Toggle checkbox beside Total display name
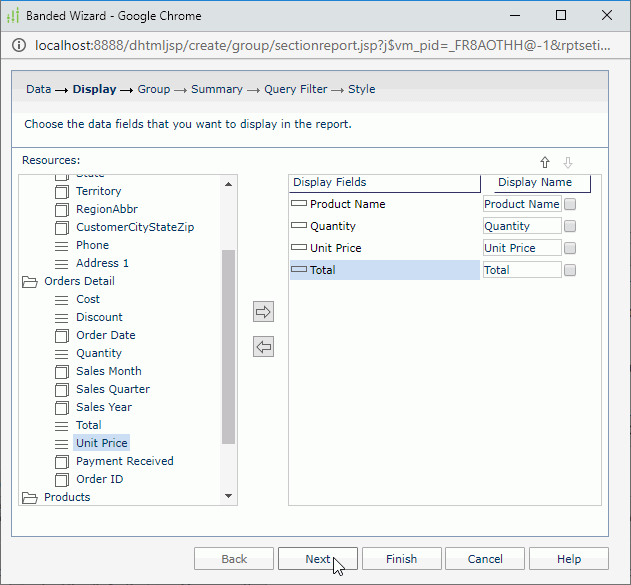This screenshot has height=585, width=631. tap(570, 270)
